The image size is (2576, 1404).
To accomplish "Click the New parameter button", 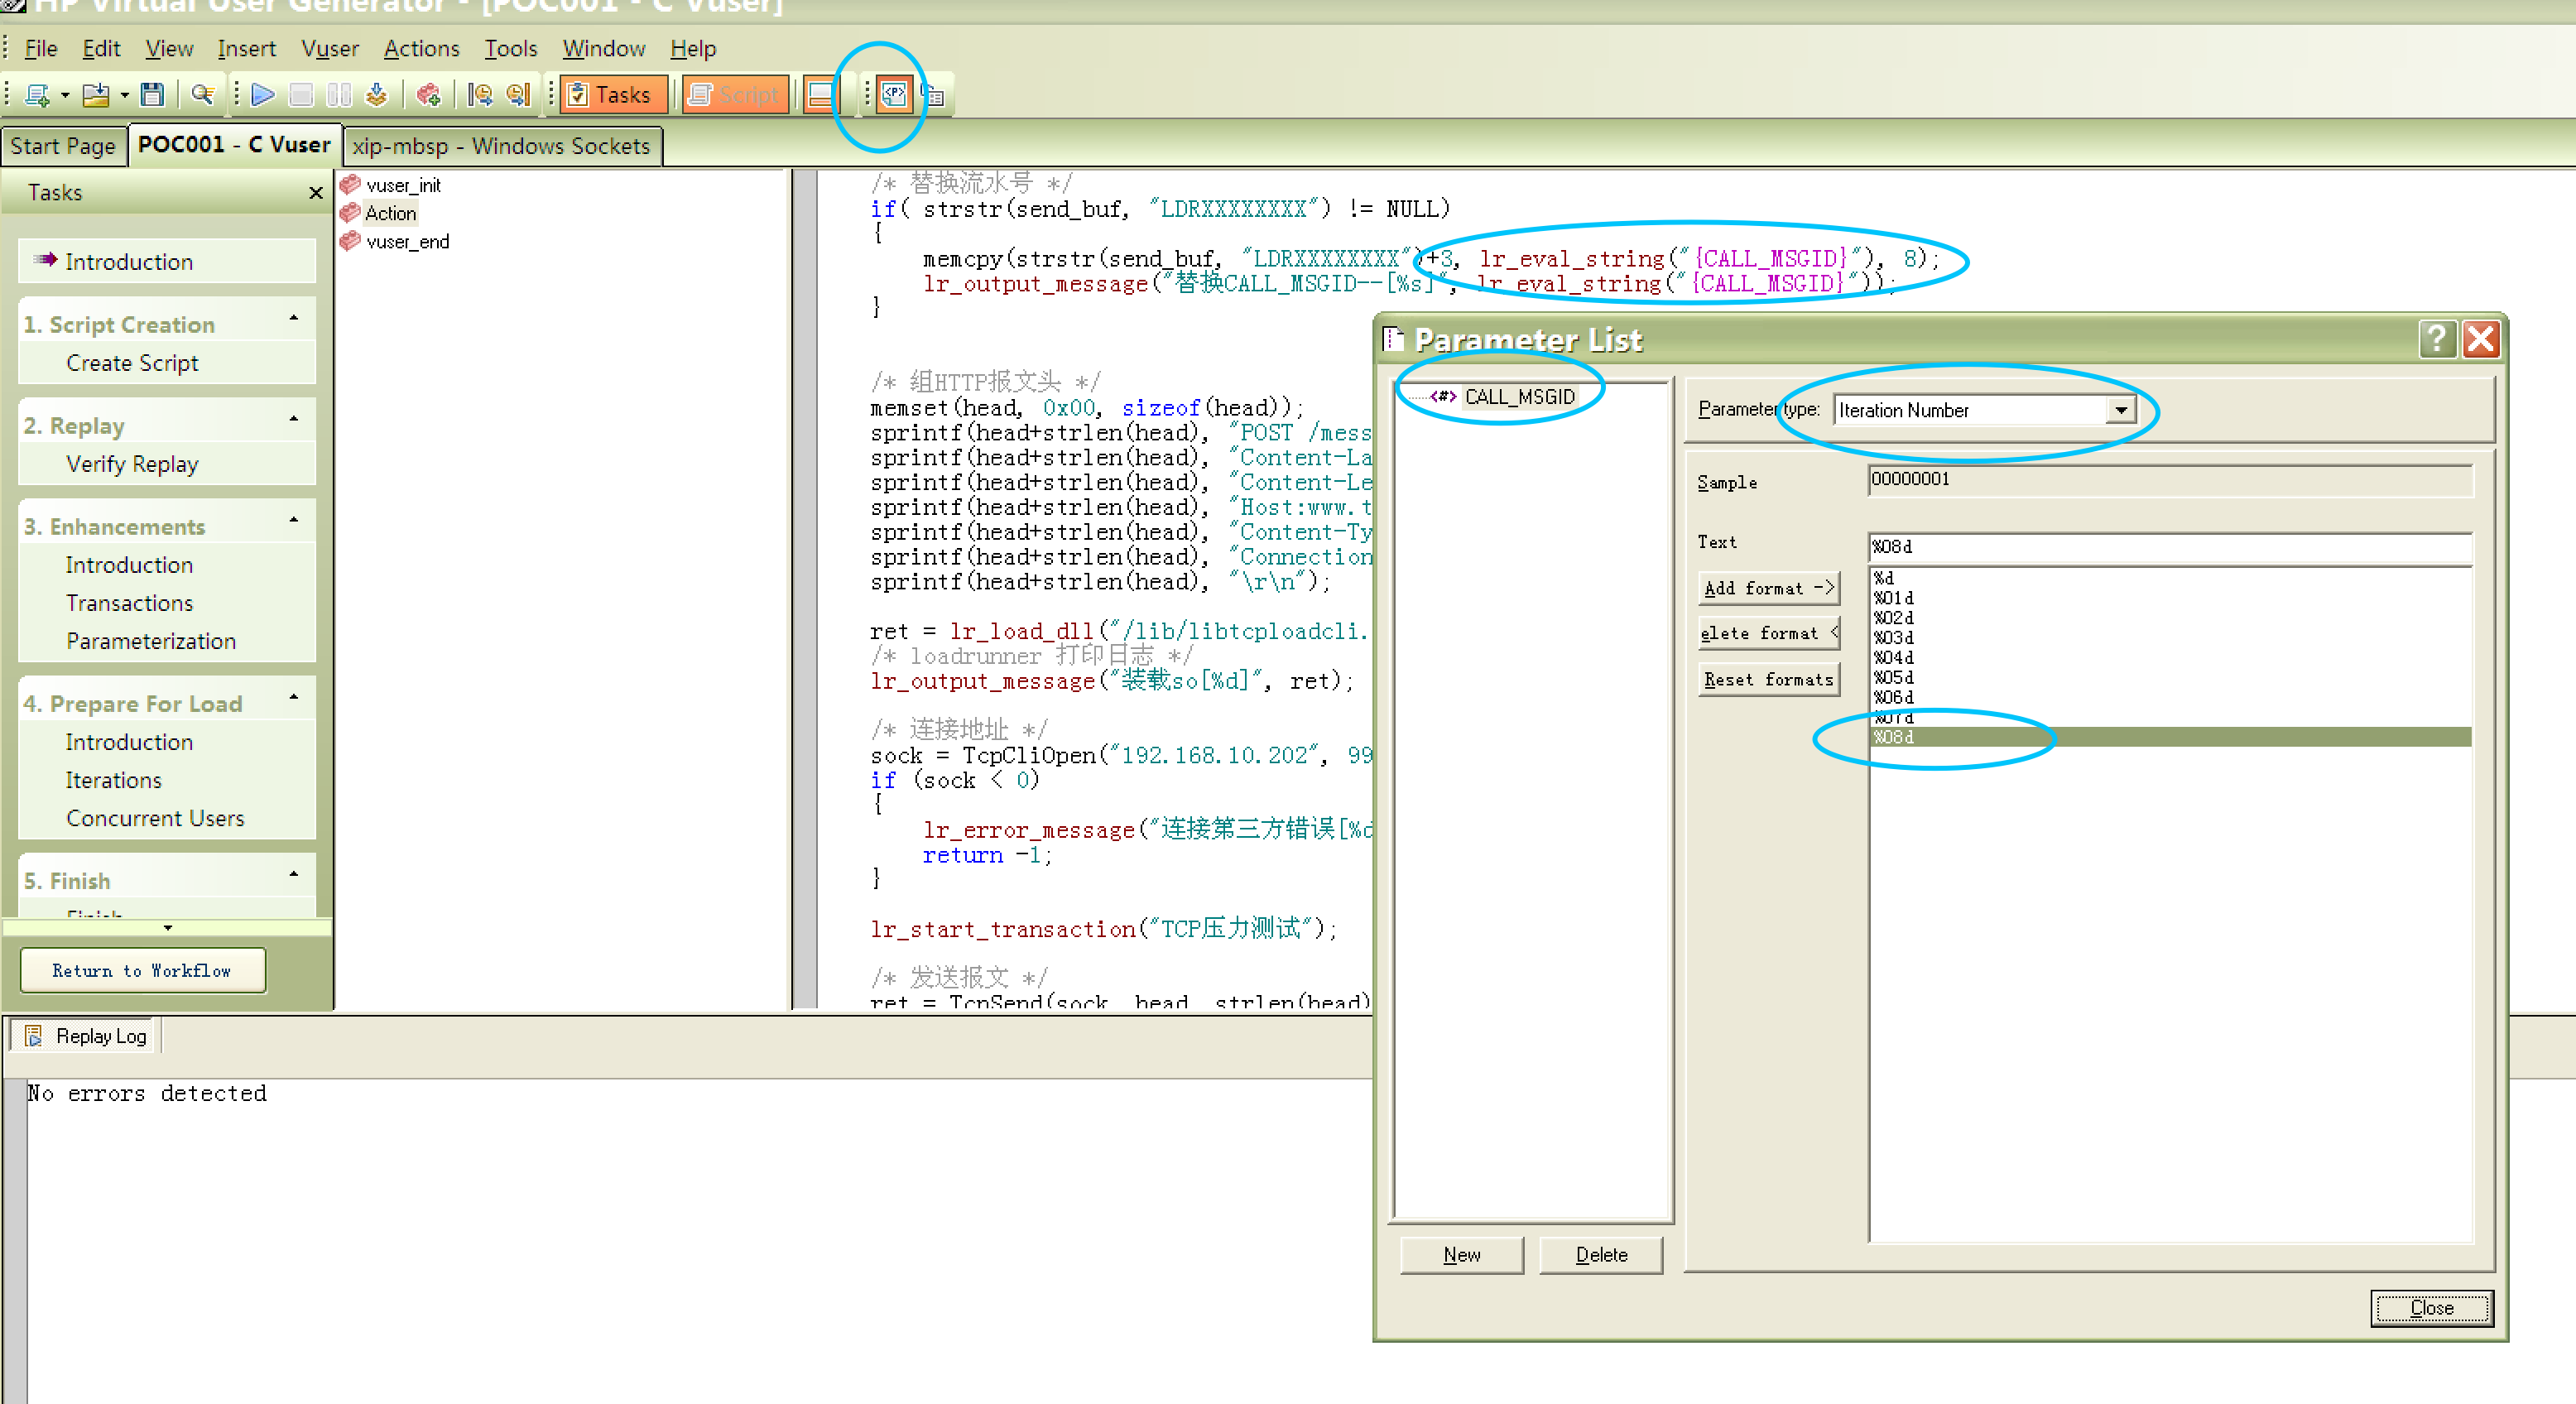I will click(1461, 1255).
